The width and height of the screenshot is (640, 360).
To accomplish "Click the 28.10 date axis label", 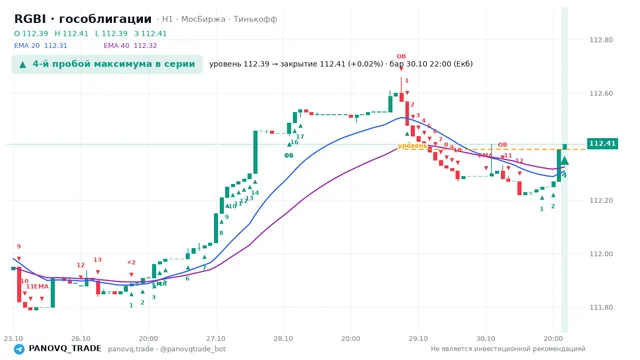I will (x=283, y=338).
